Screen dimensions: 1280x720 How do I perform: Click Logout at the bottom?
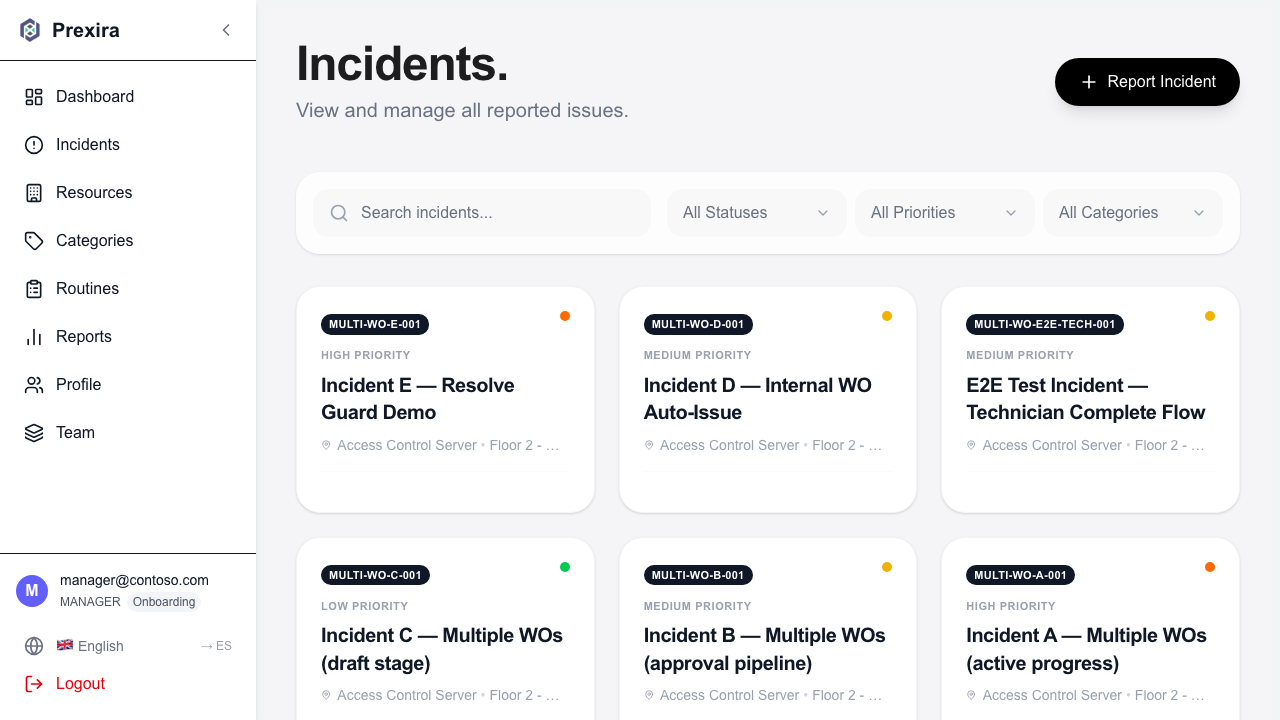click(x=79, y=683)
